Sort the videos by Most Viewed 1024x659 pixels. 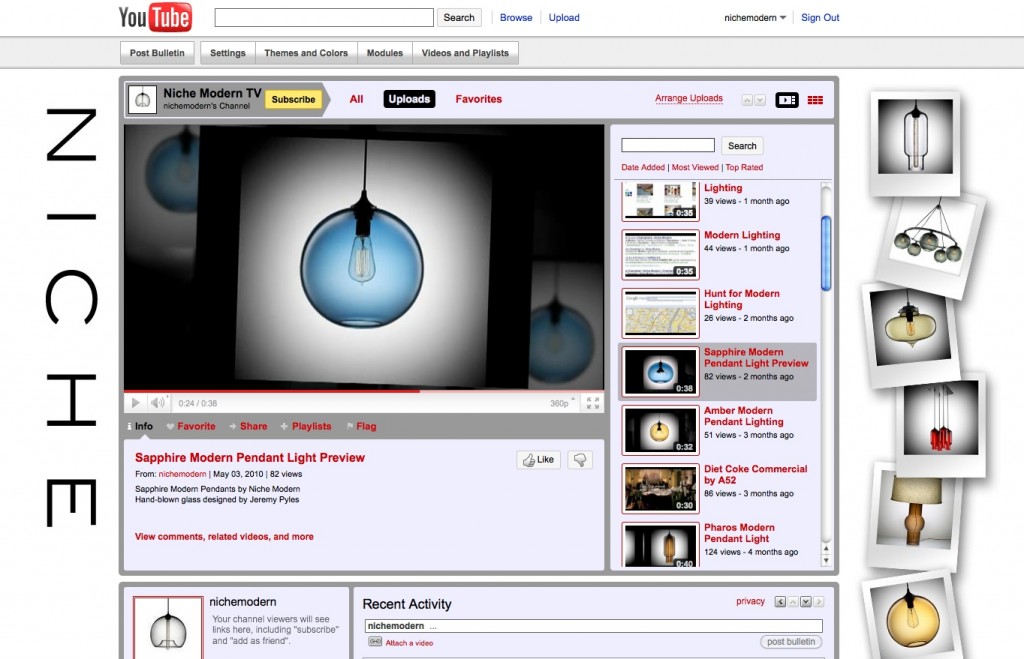point(694,168)
